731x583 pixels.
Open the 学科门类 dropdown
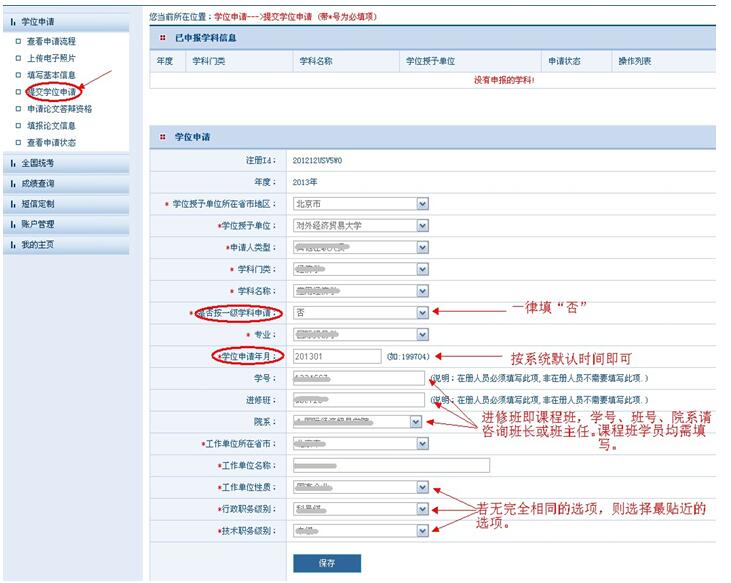[361, 269]
